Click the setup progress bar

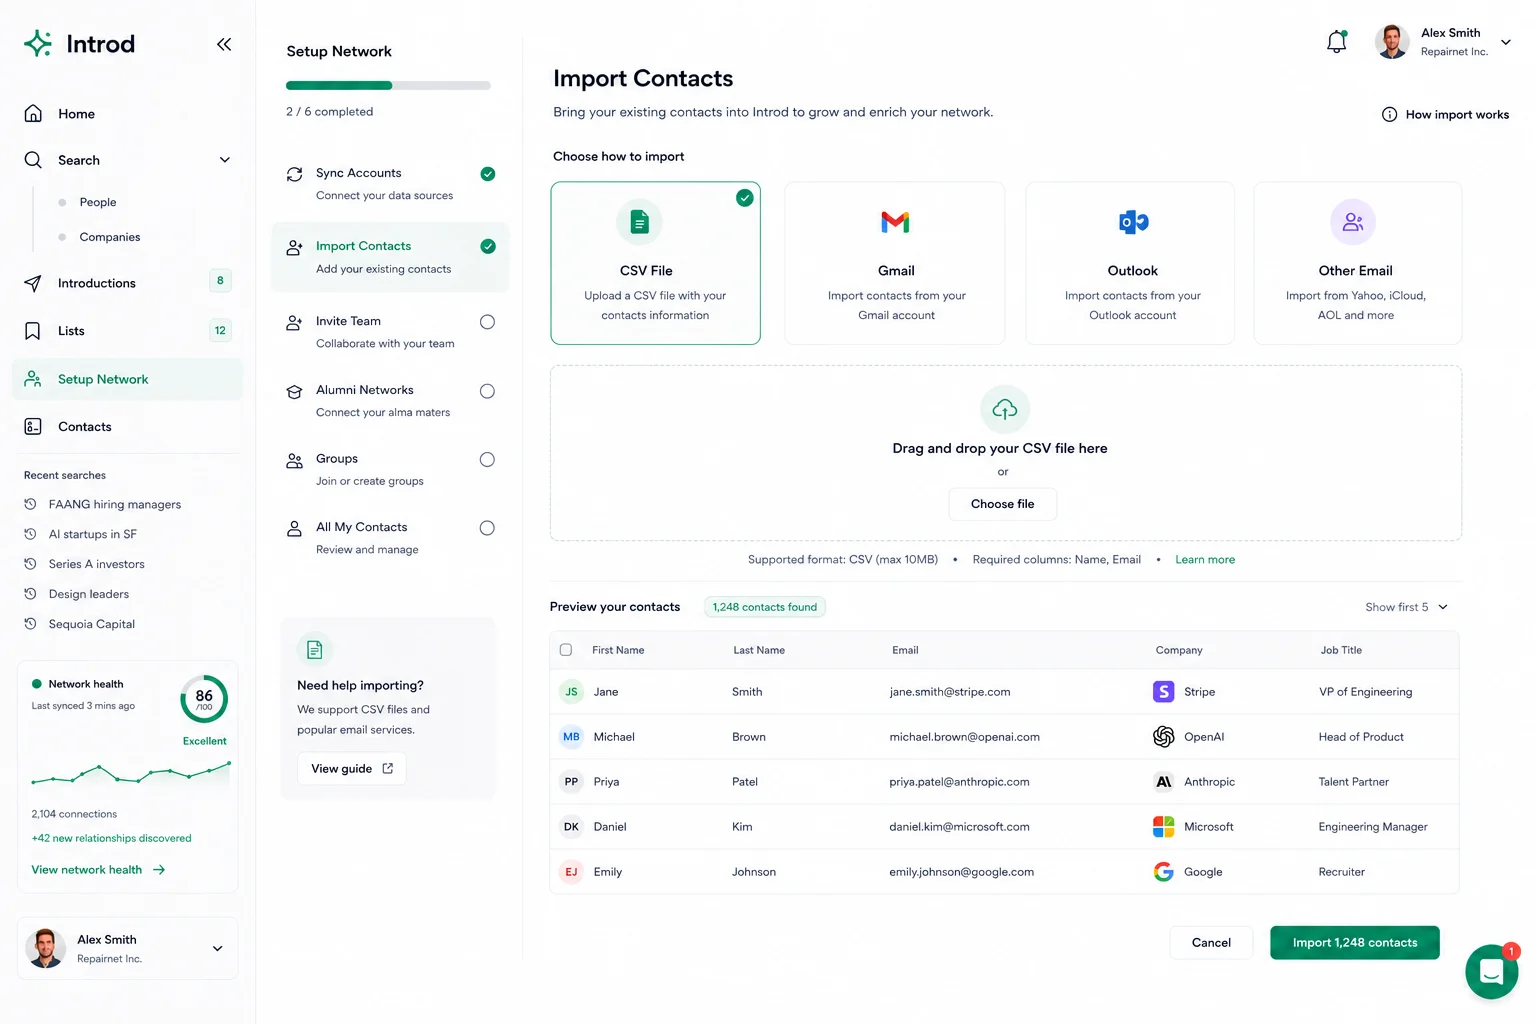[x=388, y=86]
